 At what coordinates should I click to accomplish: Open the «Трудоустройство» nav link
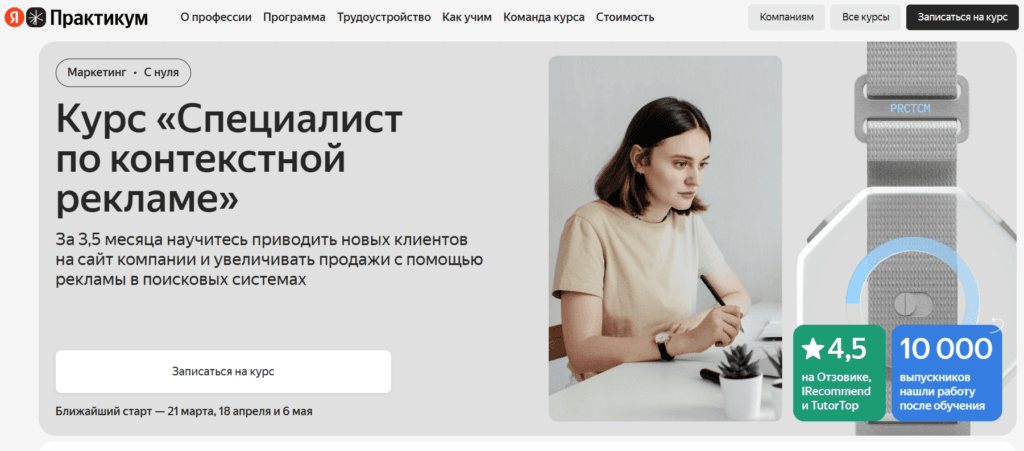pos(384,18)
